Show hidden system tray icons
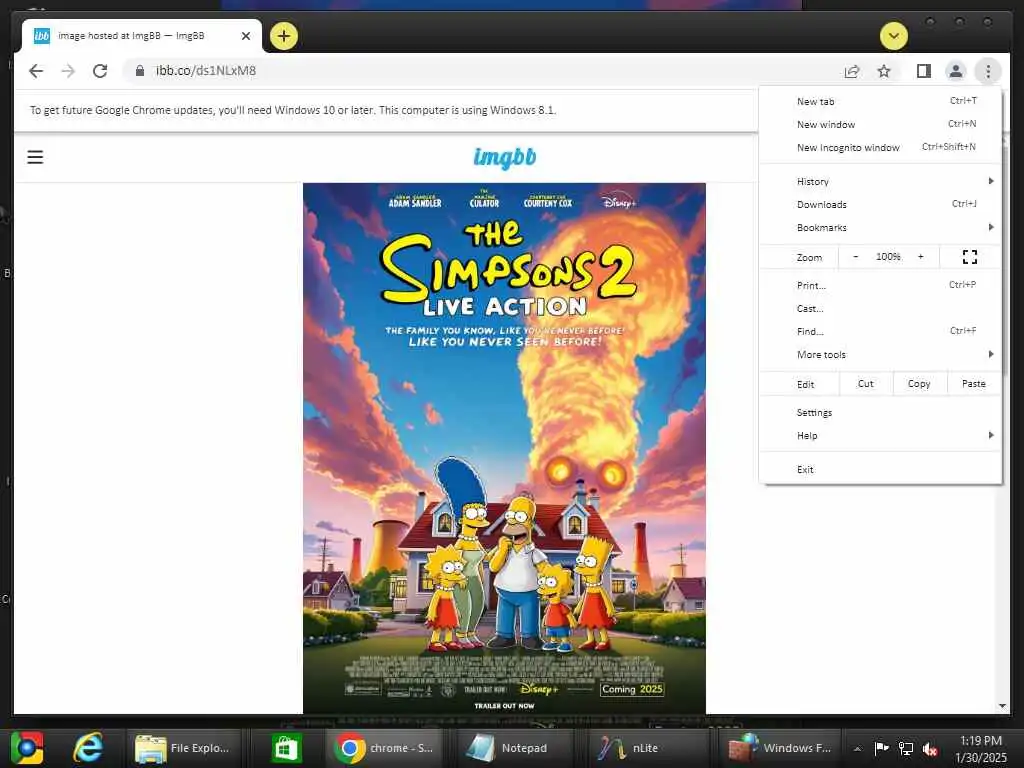 (x=857, y=749)
